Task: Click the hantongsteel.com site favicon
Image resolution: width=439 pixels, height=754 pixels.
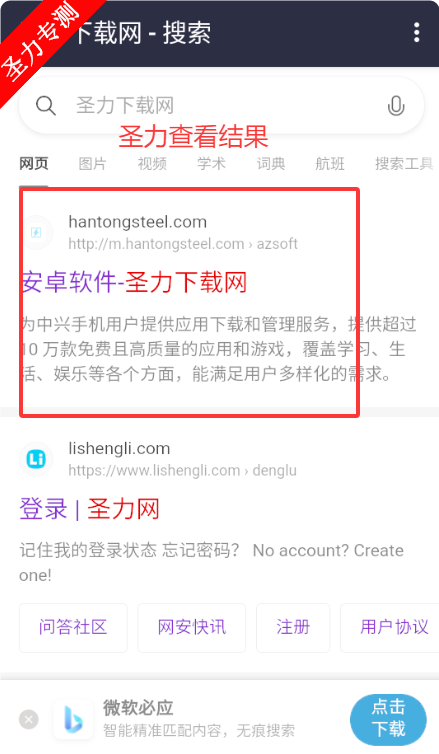Action: 37,233
